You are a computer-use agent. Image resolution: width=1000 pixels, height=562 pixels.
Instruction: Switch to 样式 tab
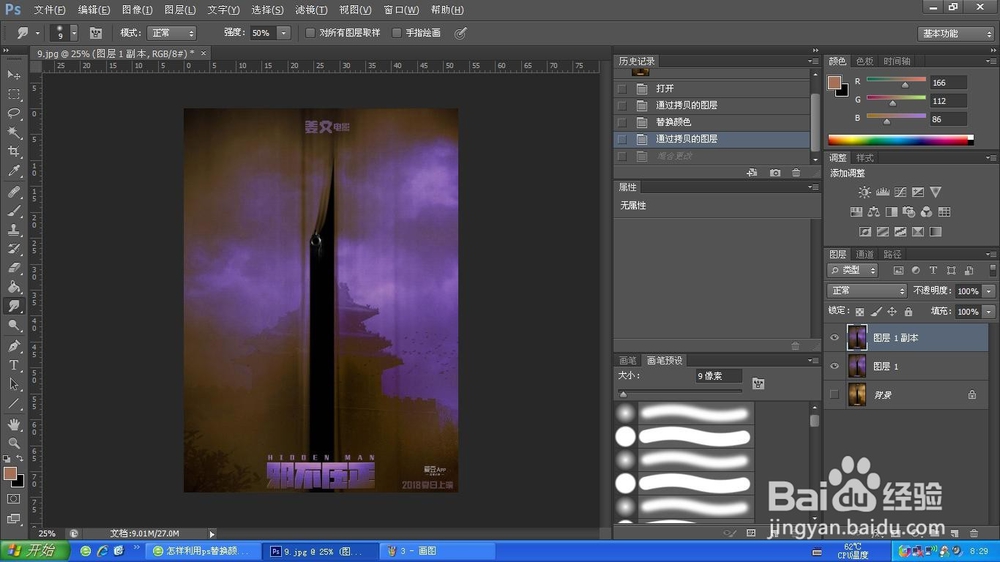[864, 158]
